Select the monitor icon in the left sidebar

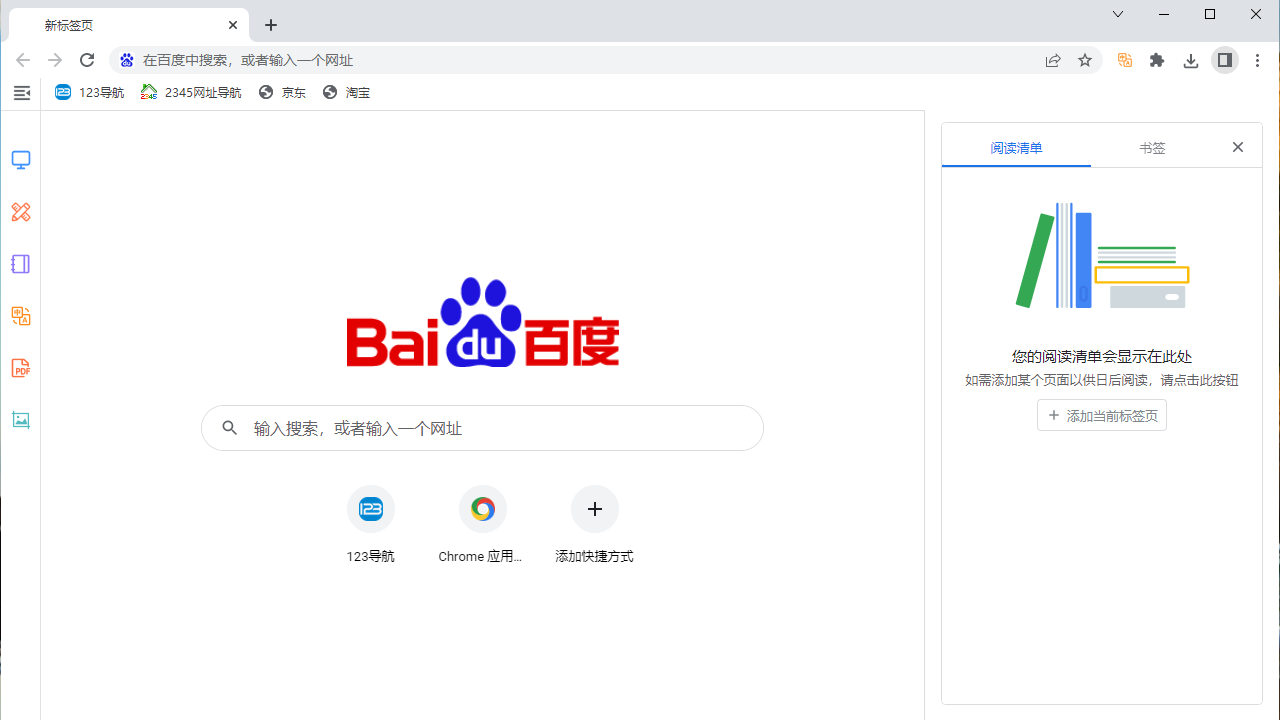(x=21, y=160)
